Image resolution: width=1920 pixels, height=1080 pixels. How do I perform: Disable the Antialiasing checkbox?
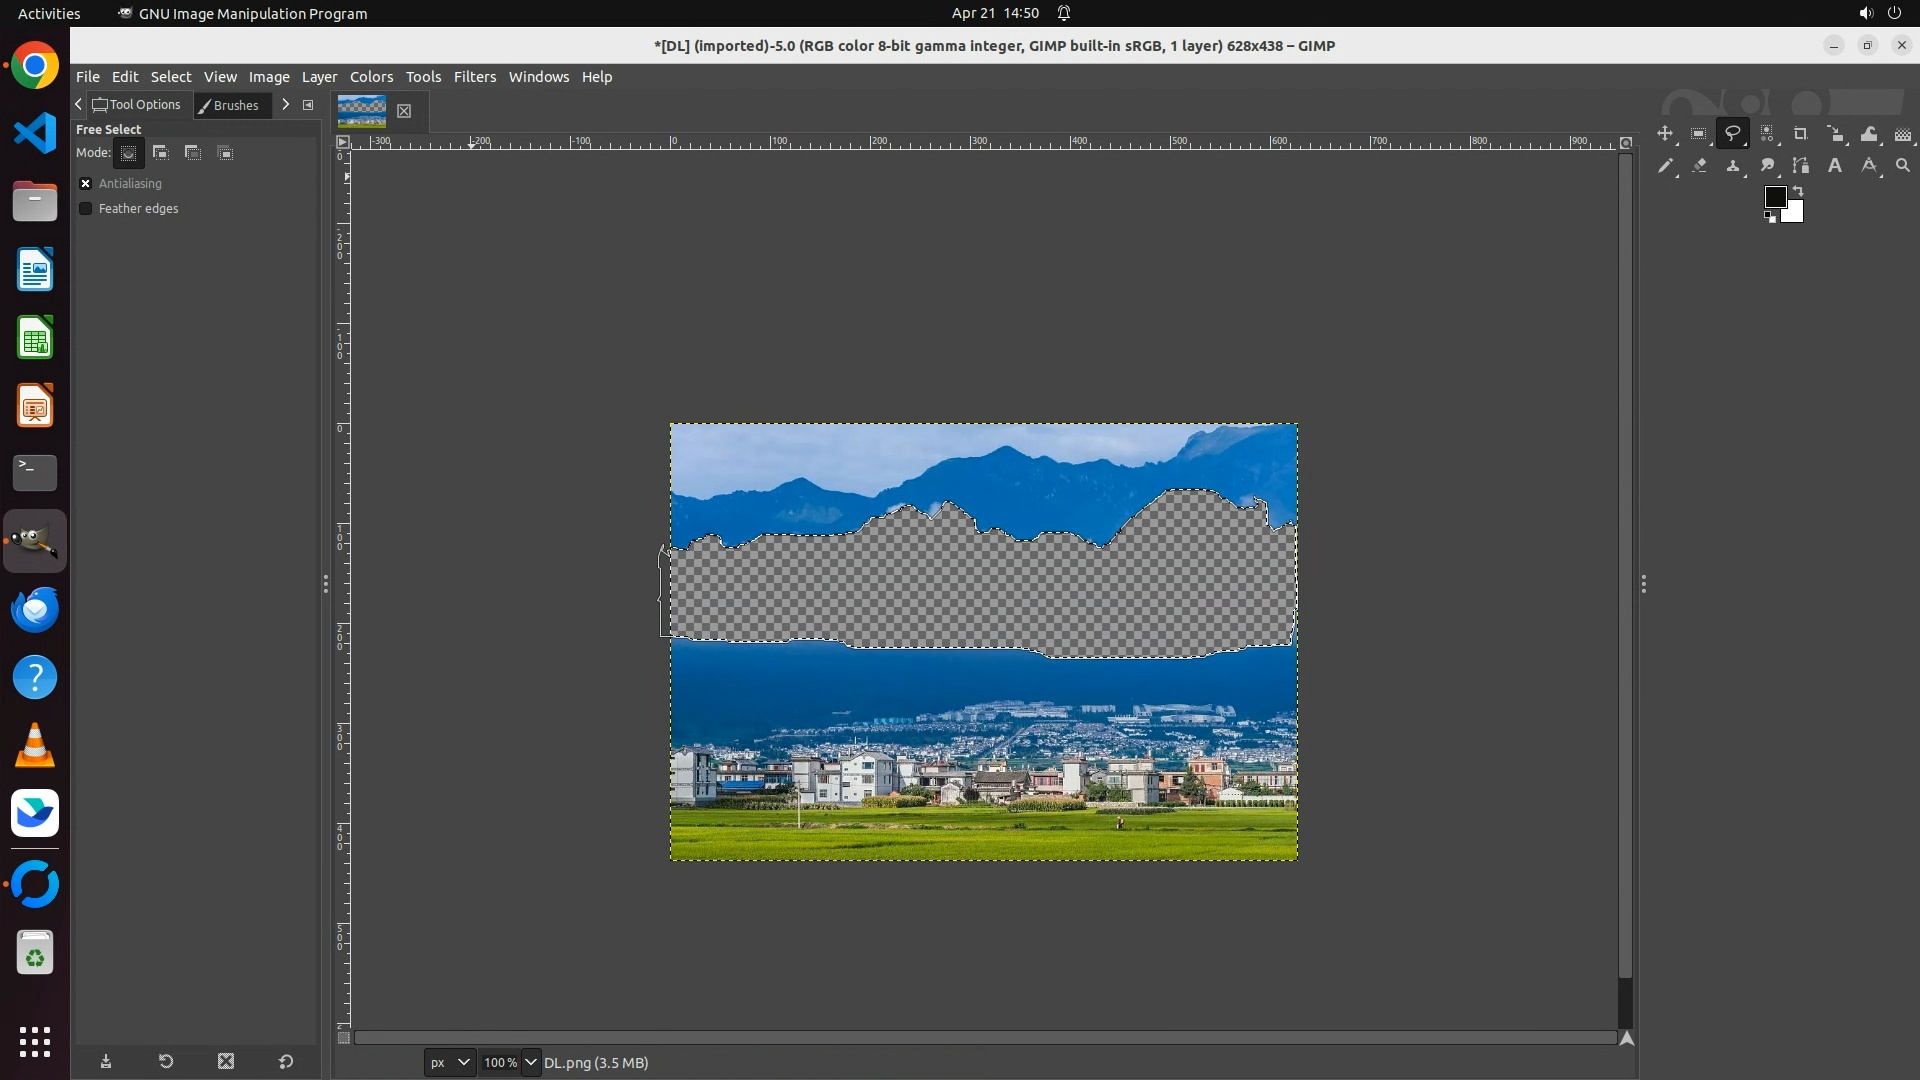pos(86,184)
